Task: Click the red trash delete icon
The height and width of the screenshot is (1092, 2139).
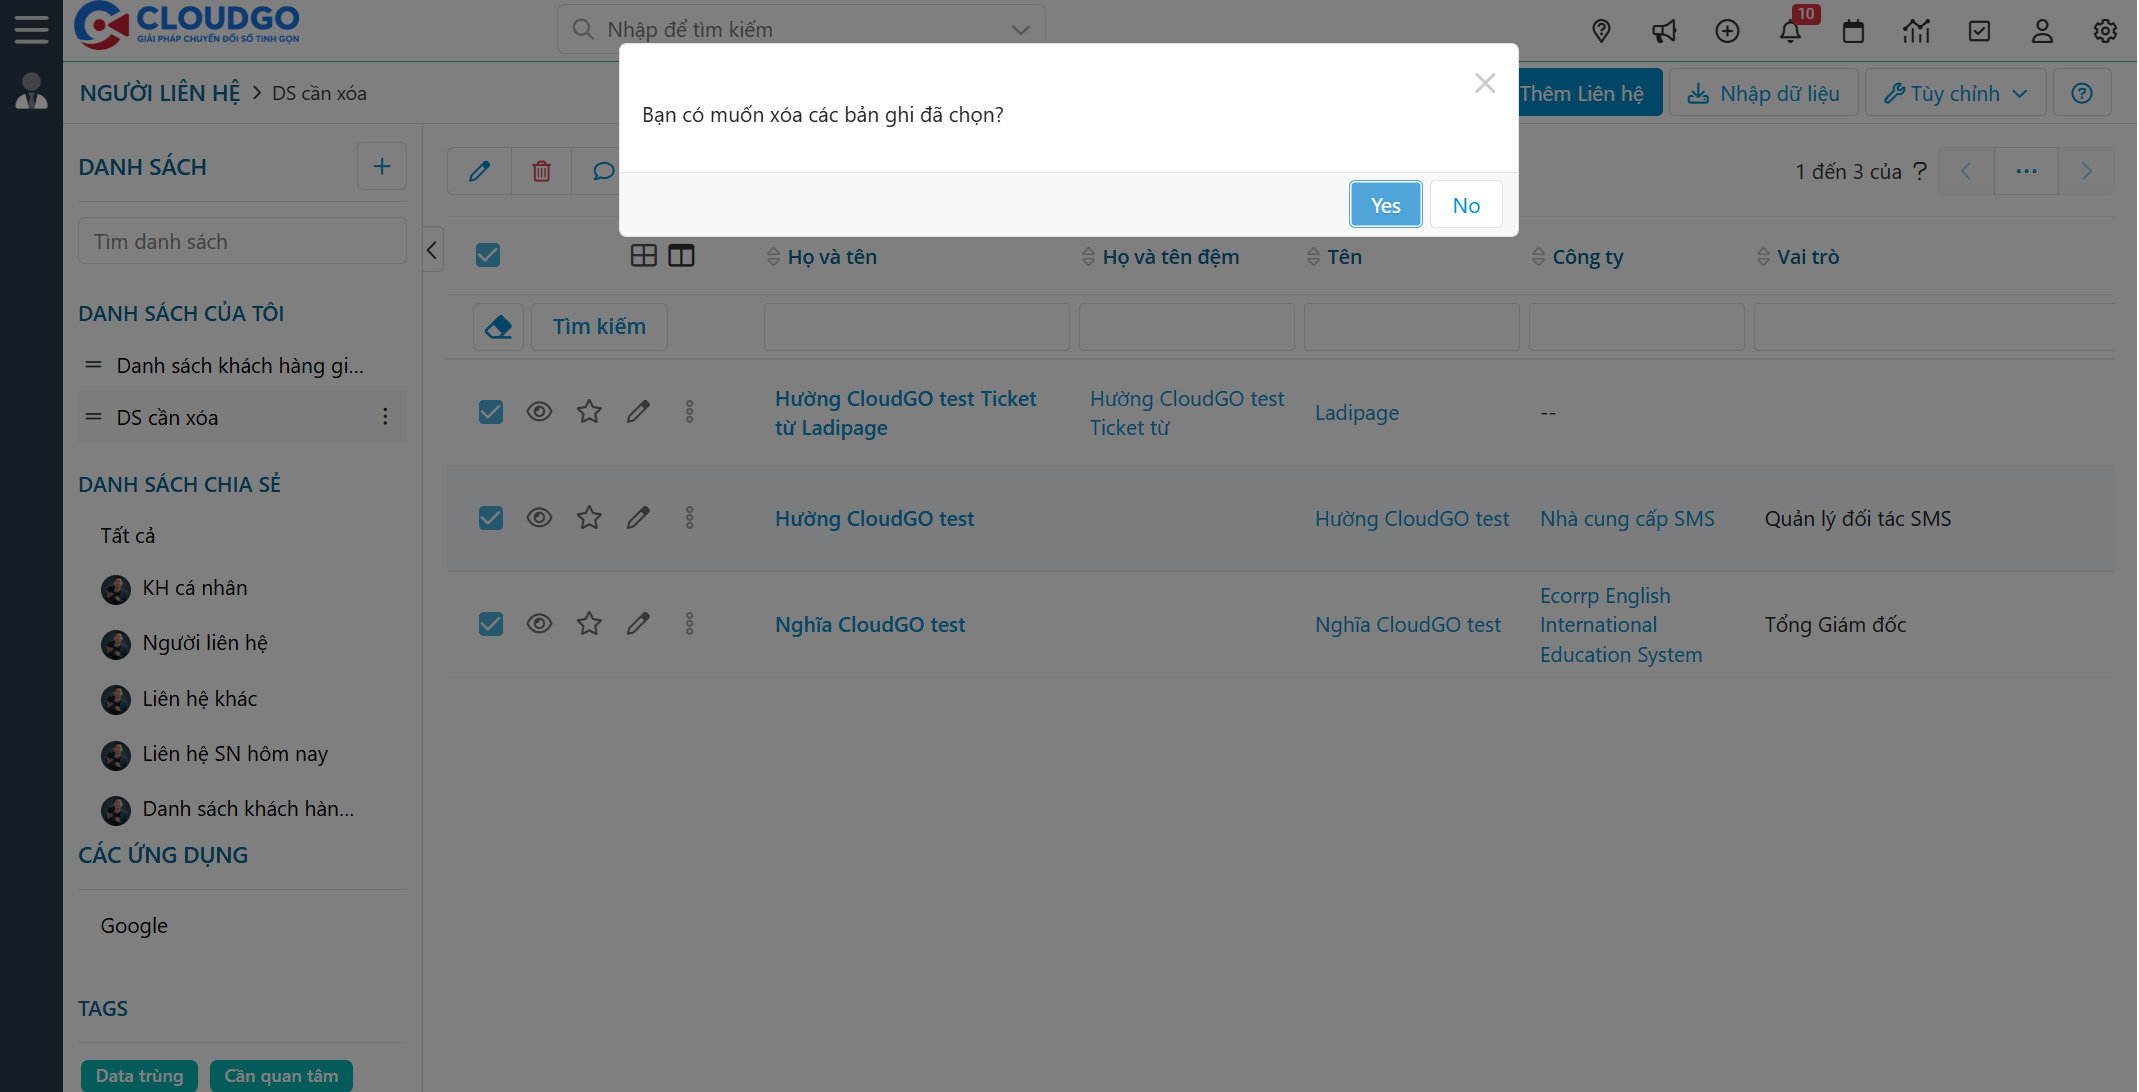Action: pyautogui.click(x=541, y=171)
